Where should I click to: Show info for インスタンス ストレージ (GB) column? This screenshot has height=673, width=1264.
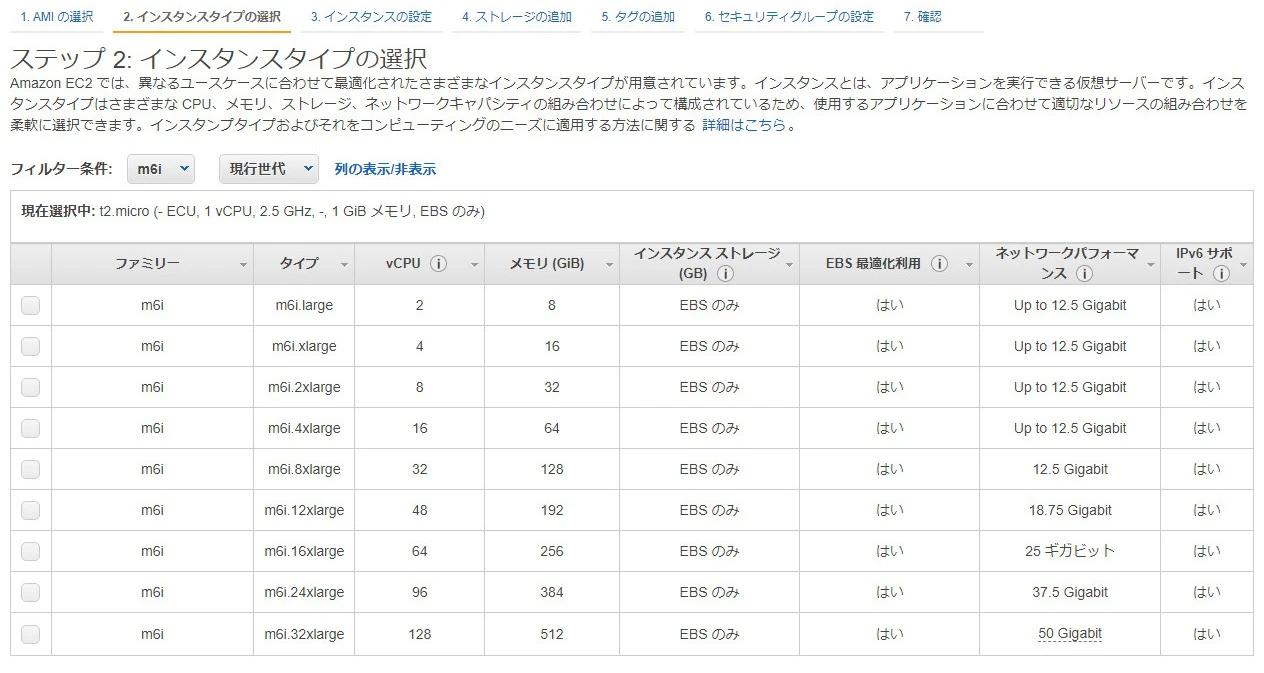coord(726,273)
